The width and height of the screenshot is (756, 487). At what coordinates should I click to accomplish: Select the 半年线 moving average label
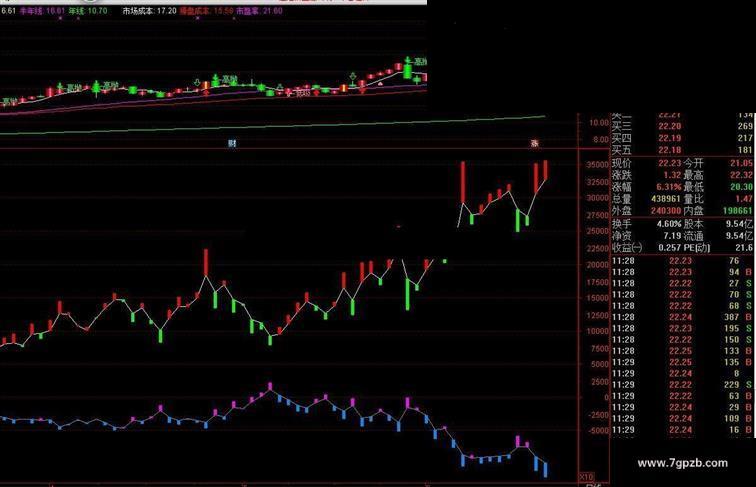tap(42, 11)
